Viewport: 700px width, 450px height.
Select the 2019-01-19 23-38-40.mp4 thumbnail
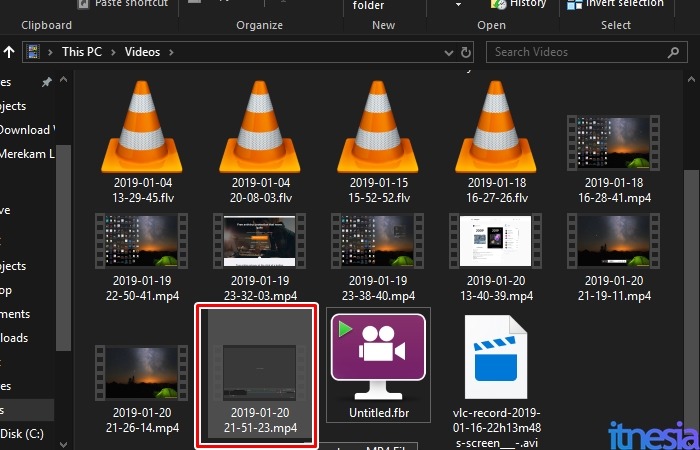[377, 241]
